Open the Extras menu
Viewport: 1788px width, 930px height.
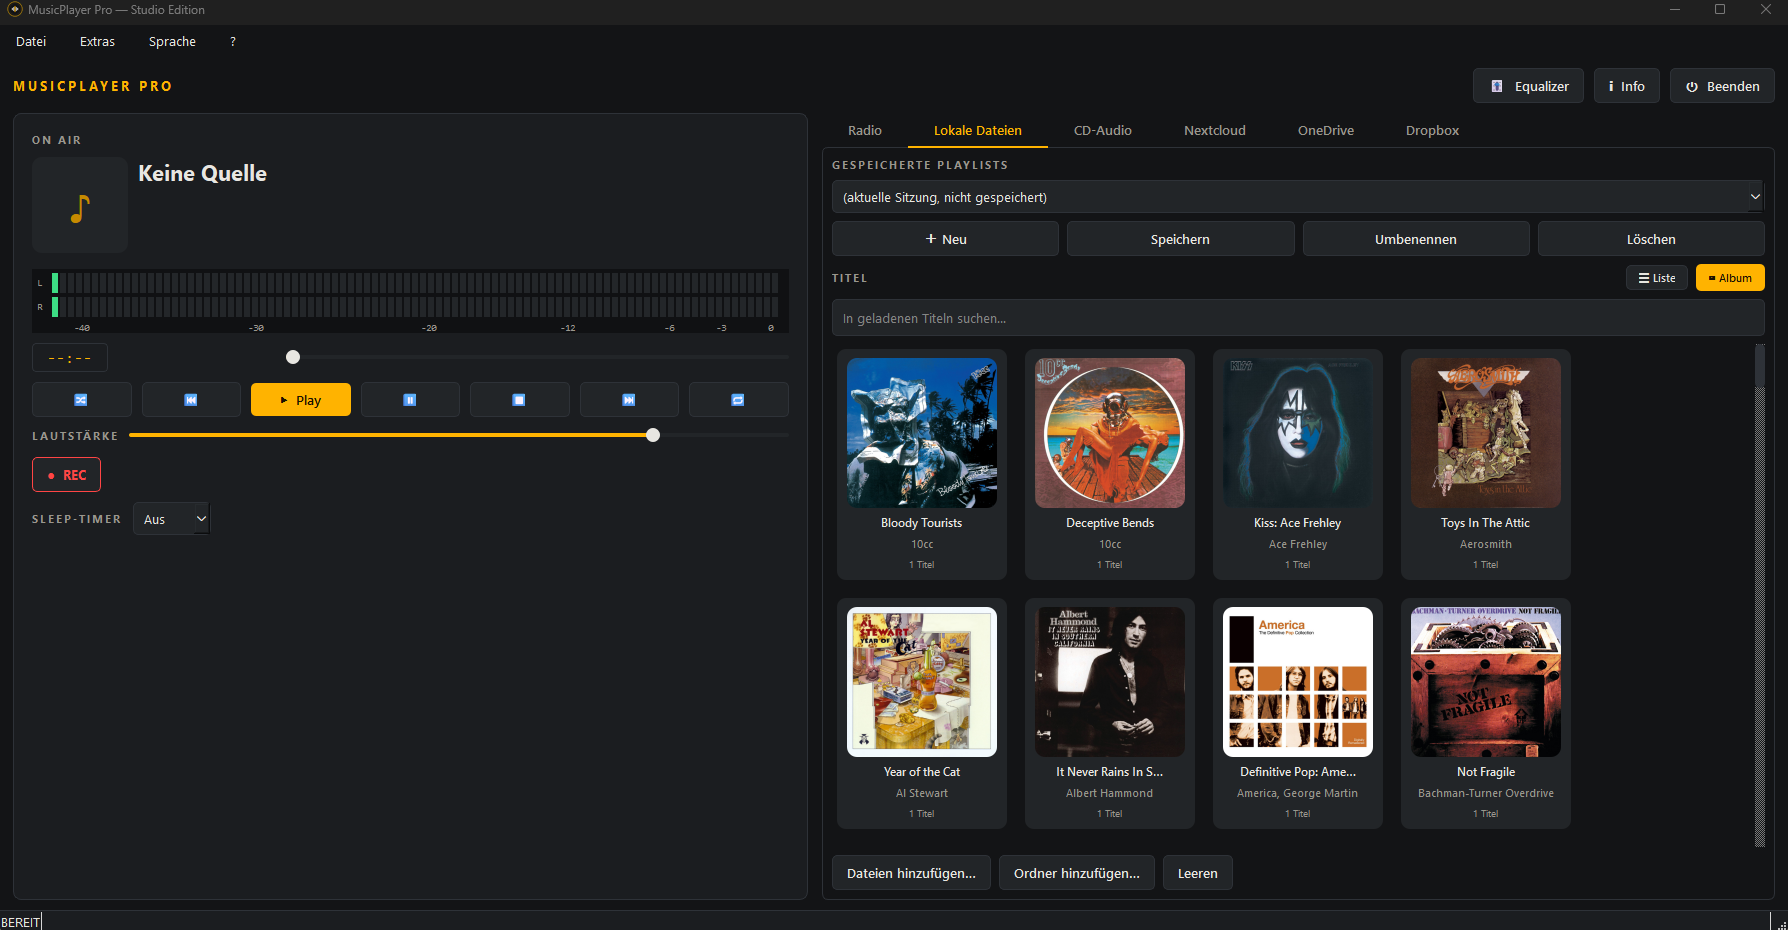pos(97,41)
